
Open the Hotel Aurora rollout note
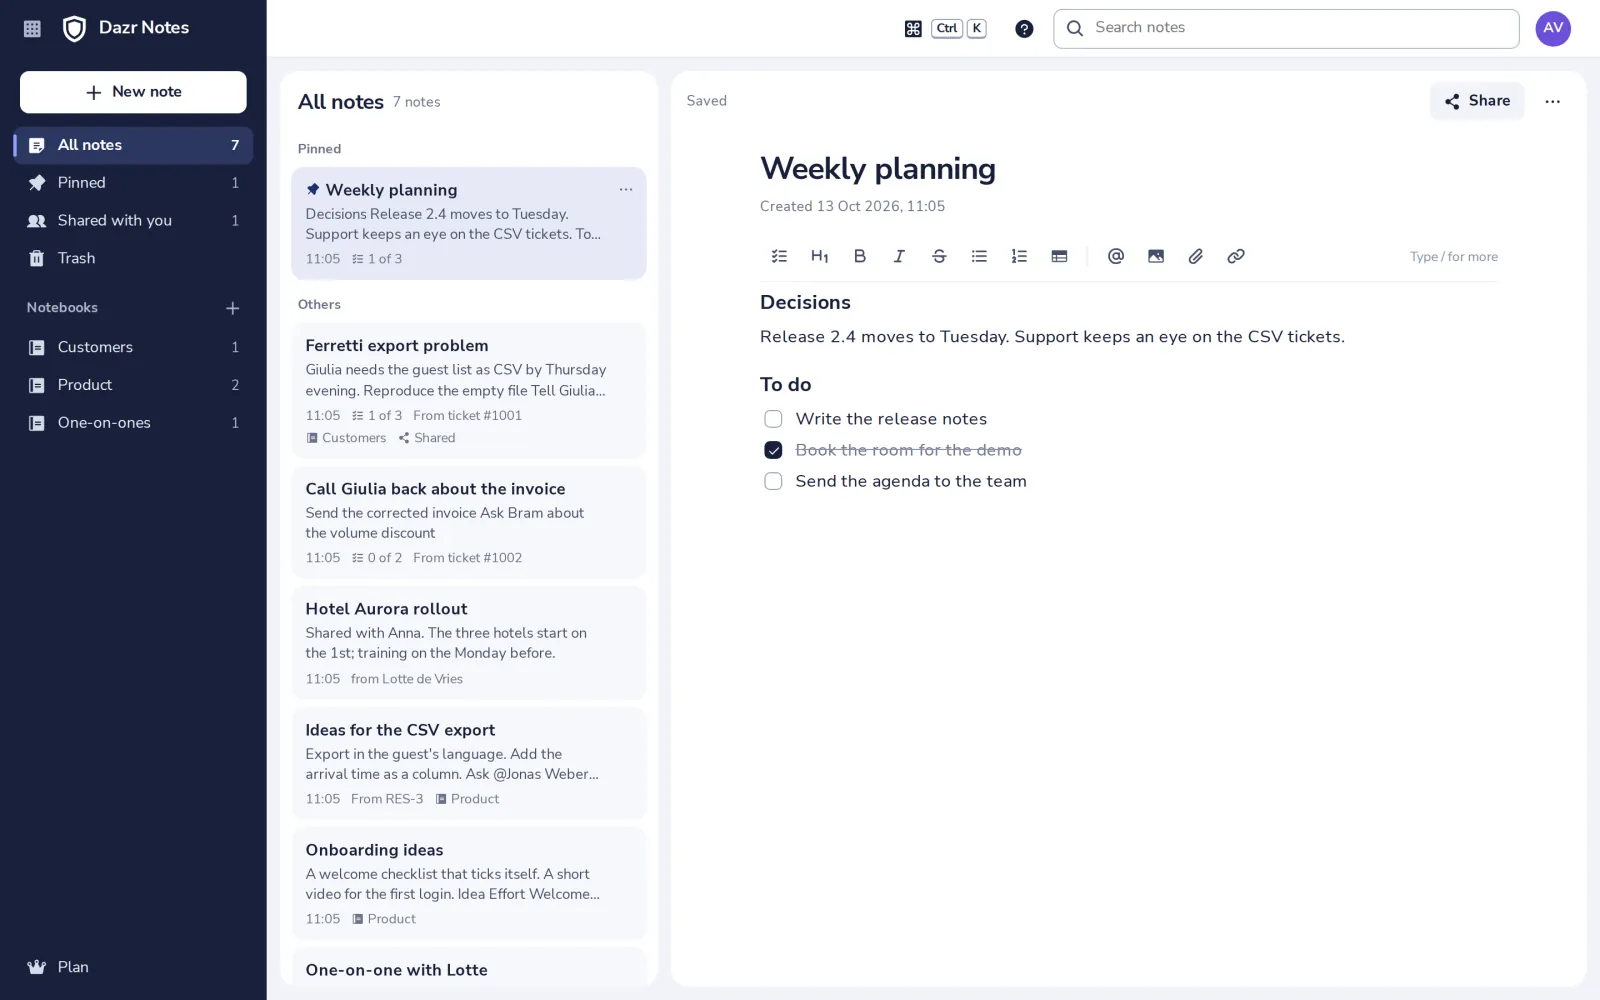pos(468,643)
